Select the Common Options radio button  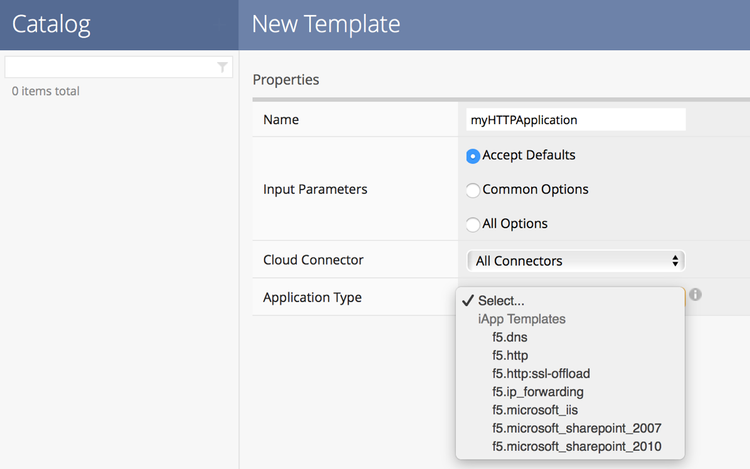click(473, 190)
